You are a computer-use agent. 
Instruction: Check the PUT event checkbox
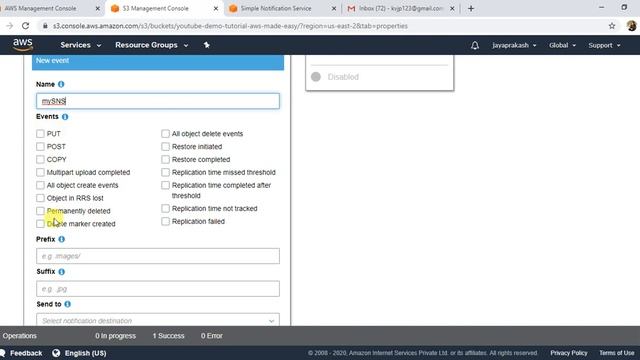[40, 133]
